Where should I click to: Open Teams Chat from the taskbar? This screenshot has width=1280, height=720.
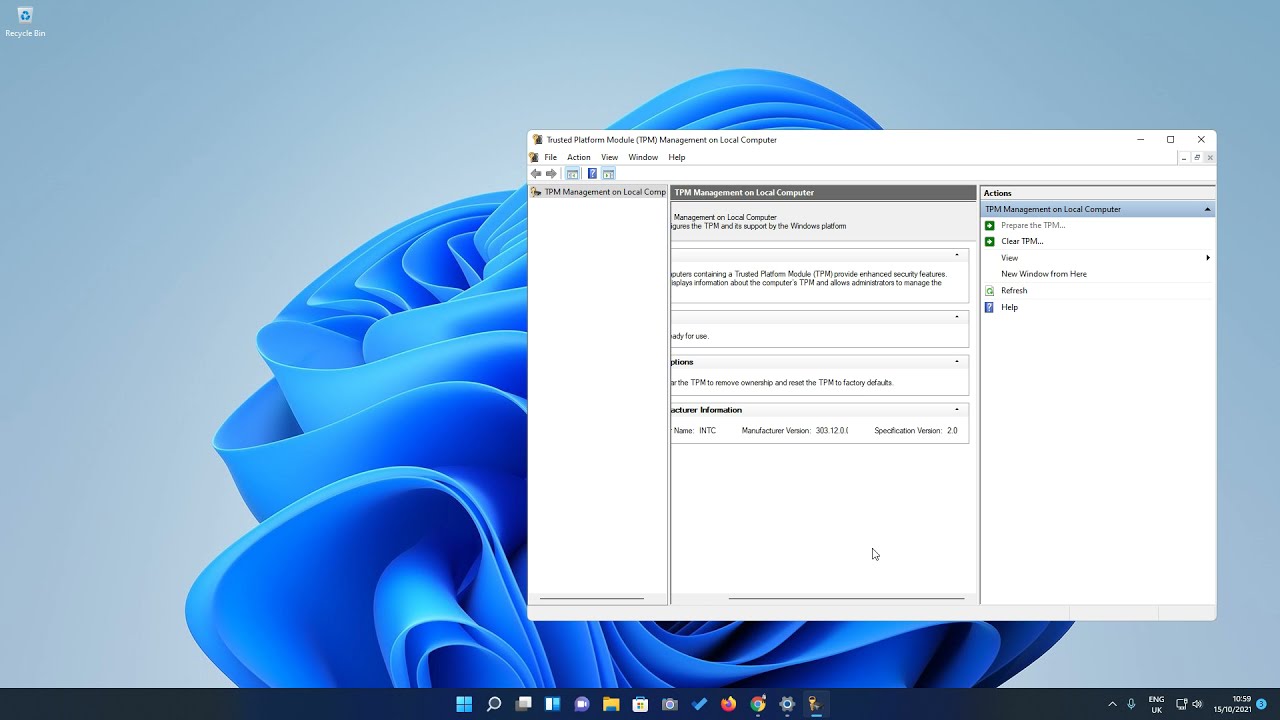pyautogui.click(x=582, y=704)
